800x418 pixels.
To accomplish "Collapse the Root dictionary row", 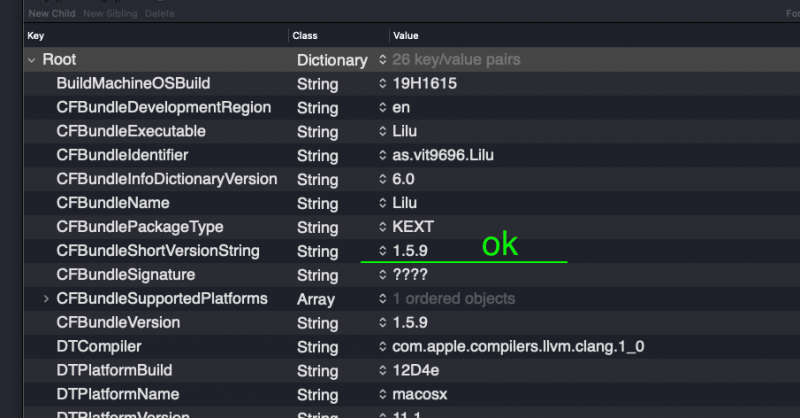I will 32,60.
